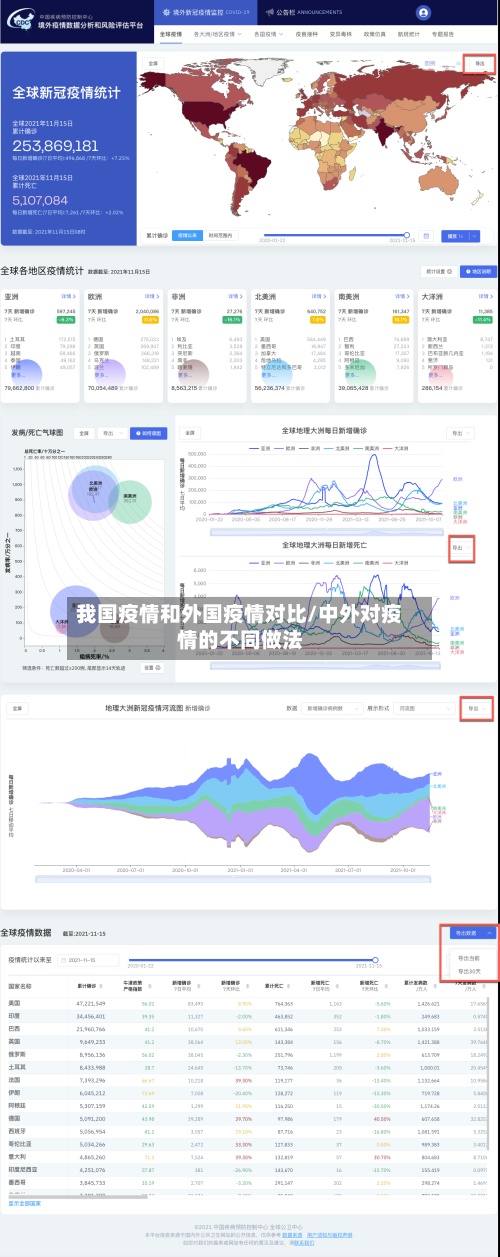
Task: Click the date input showing 2021-11-15
Action: (88, 960)
